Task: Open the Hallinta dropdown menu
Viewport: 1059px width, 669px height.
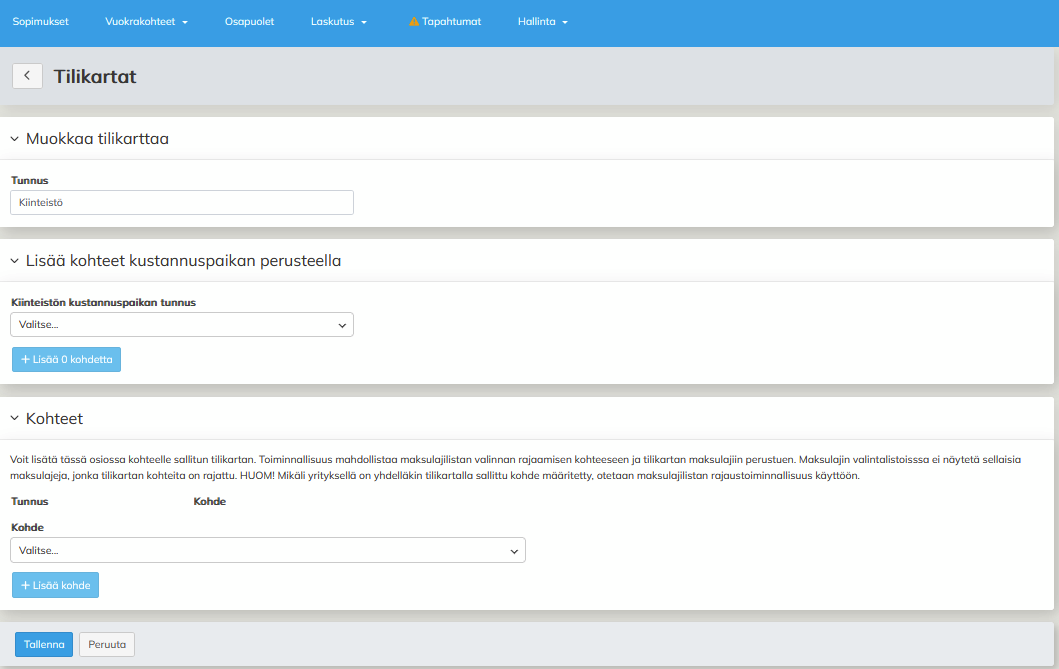Action: point(543,21)
